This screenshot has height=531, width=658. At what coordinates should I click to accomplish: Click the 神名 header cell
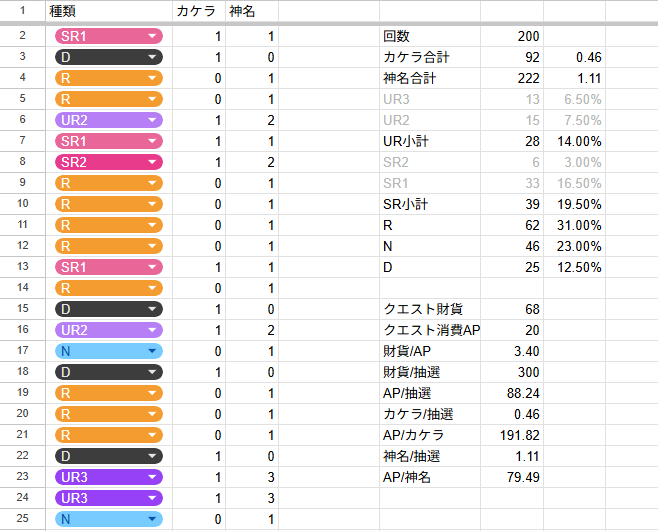251,12
